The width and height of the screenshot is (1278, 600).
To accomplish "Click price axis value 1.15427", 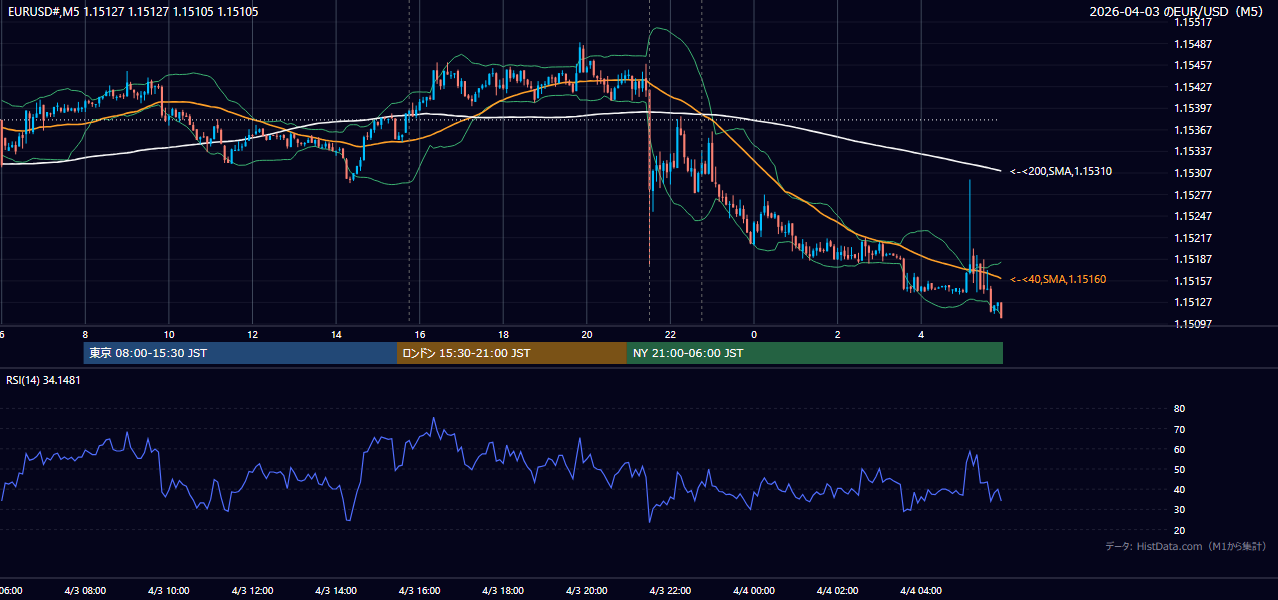I will point(1192,87).
